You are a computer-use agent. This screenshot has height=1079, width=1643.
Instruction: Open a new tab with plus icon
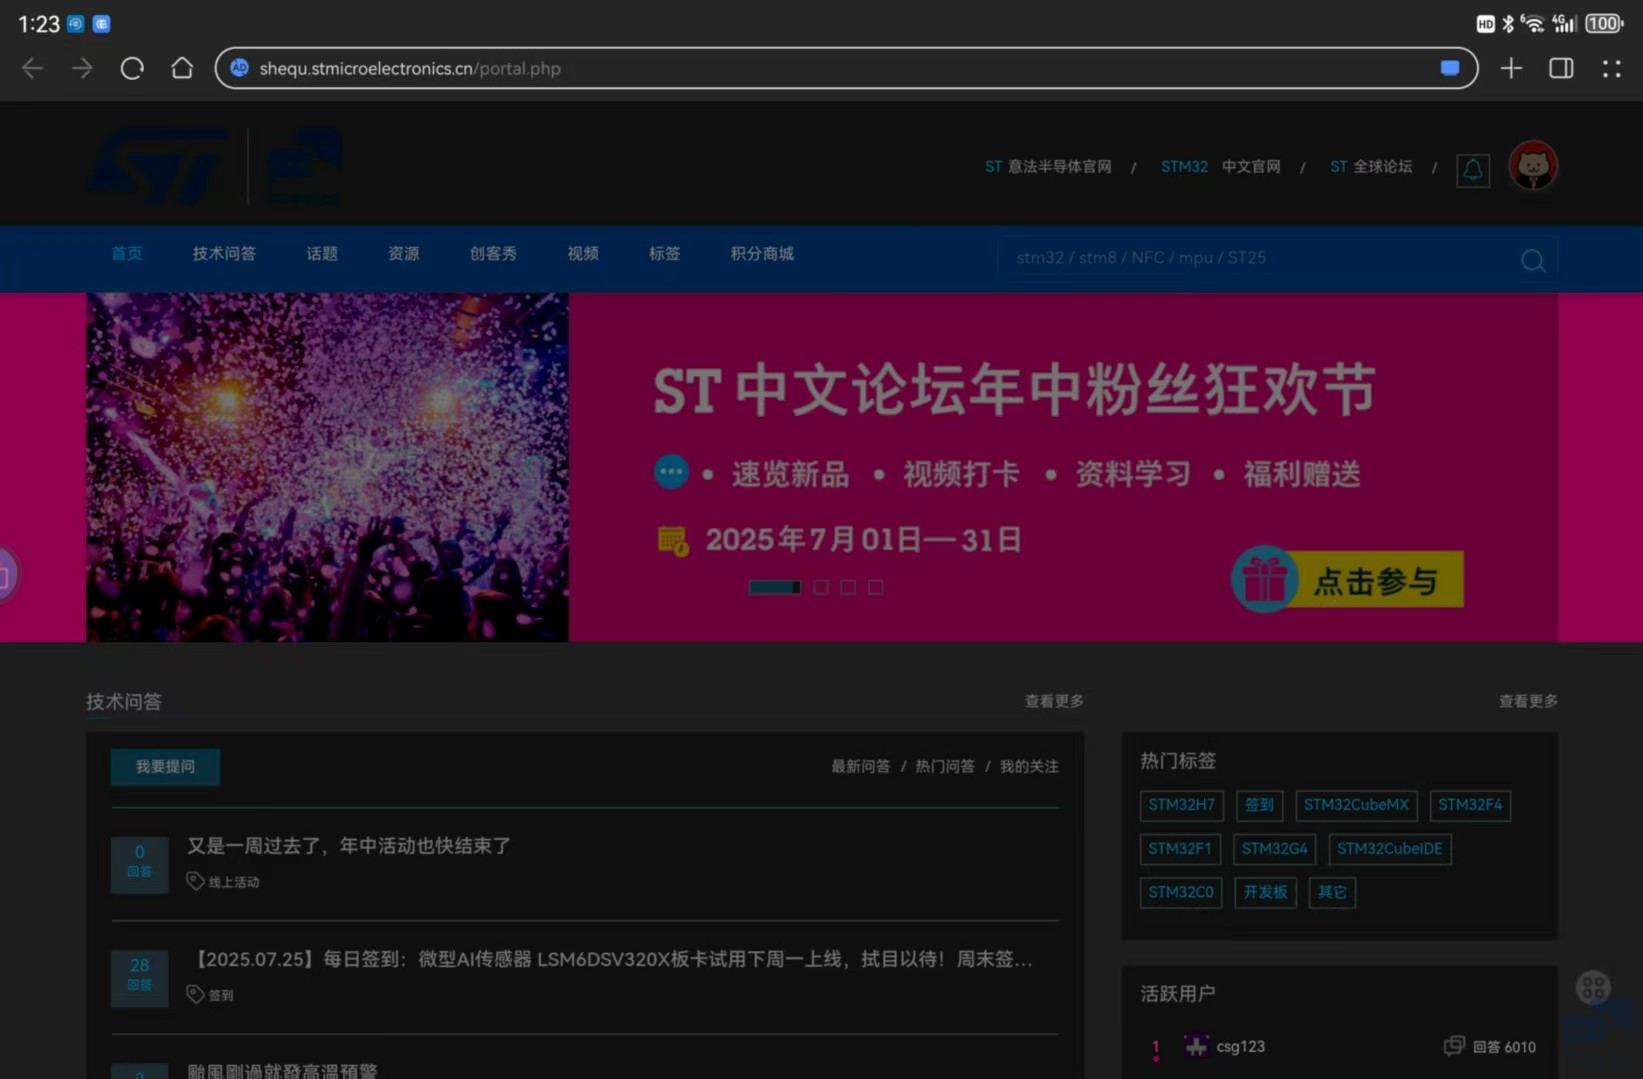(x=1511, y=68)
